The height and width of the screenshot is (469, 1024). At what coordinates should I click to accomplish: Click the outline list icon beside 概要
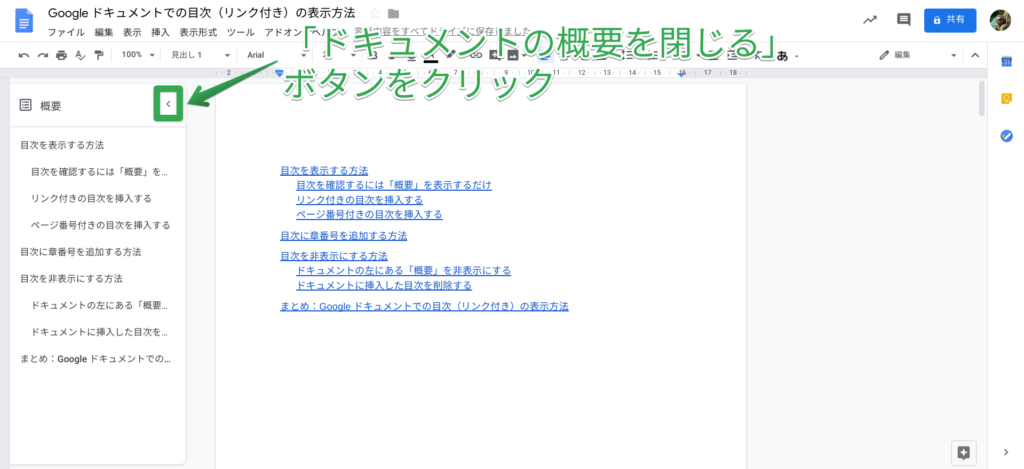pos(25,105)
